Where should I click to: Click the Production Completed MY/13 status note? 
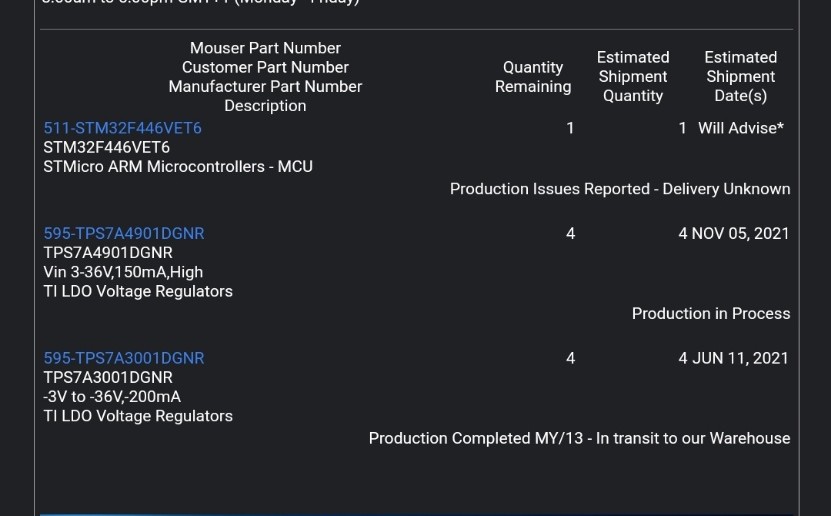pos(580,439)
